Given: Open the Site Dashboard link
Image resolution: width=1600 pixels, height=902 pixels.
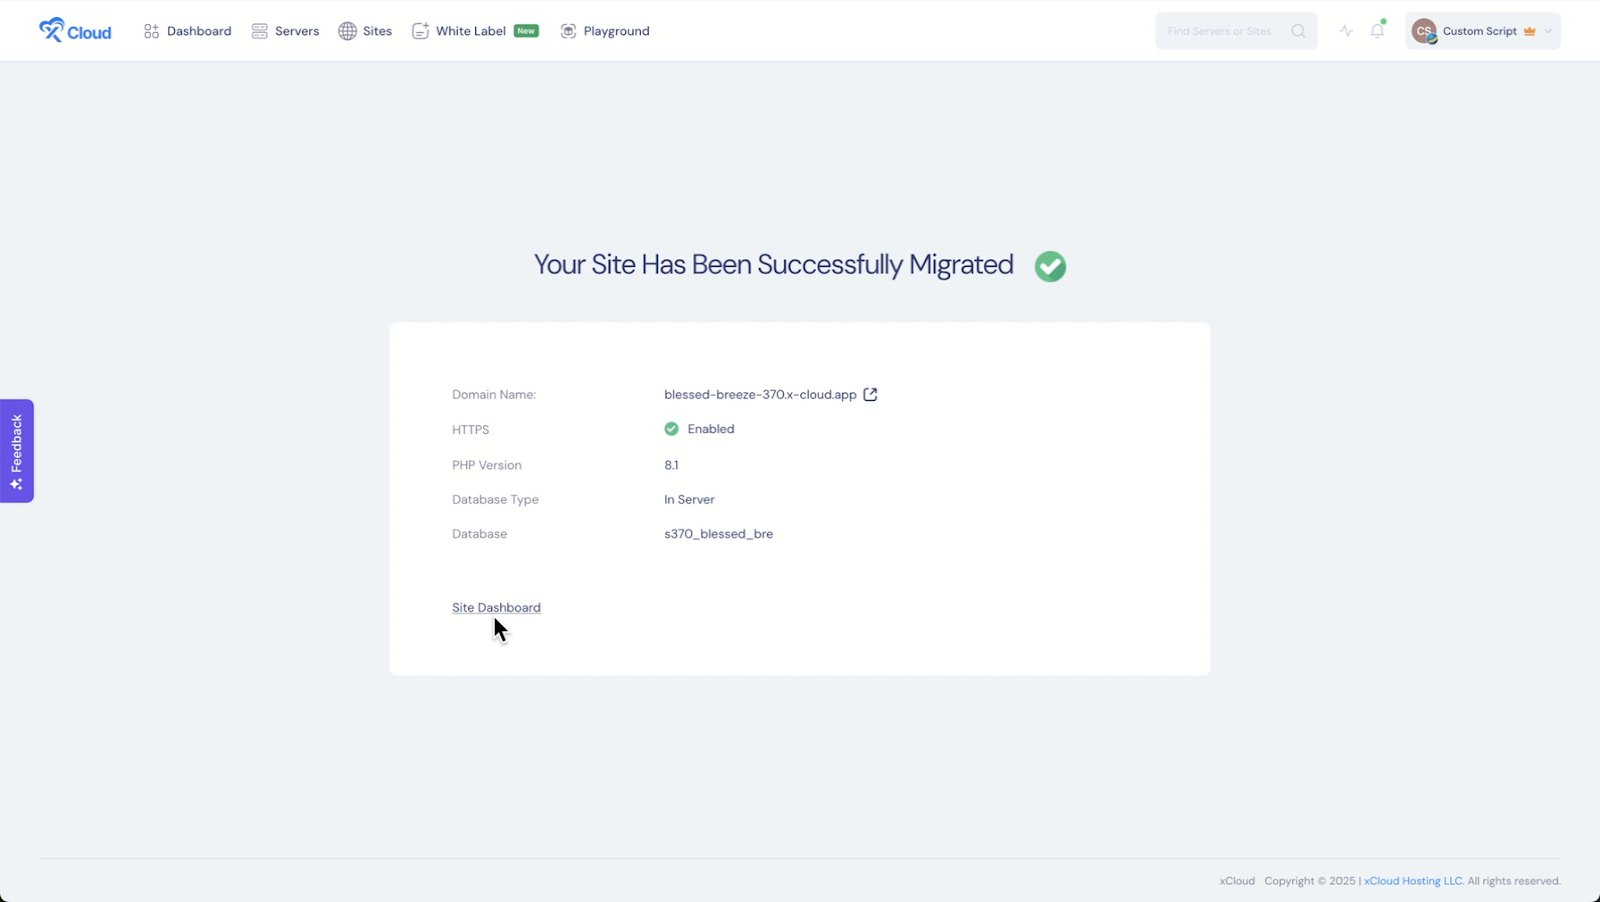Looking at the screenshot, I should point(496,607).
